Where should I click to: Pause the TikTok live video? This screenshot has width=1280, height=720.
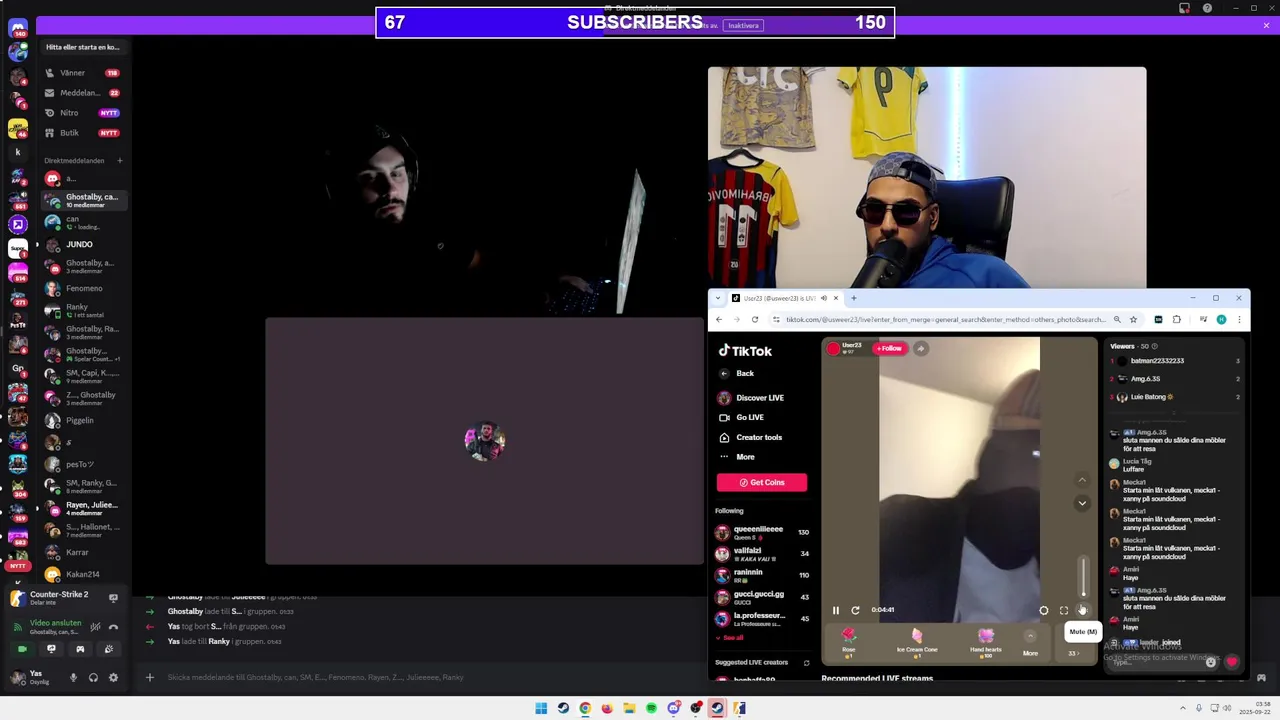point(836,610)
